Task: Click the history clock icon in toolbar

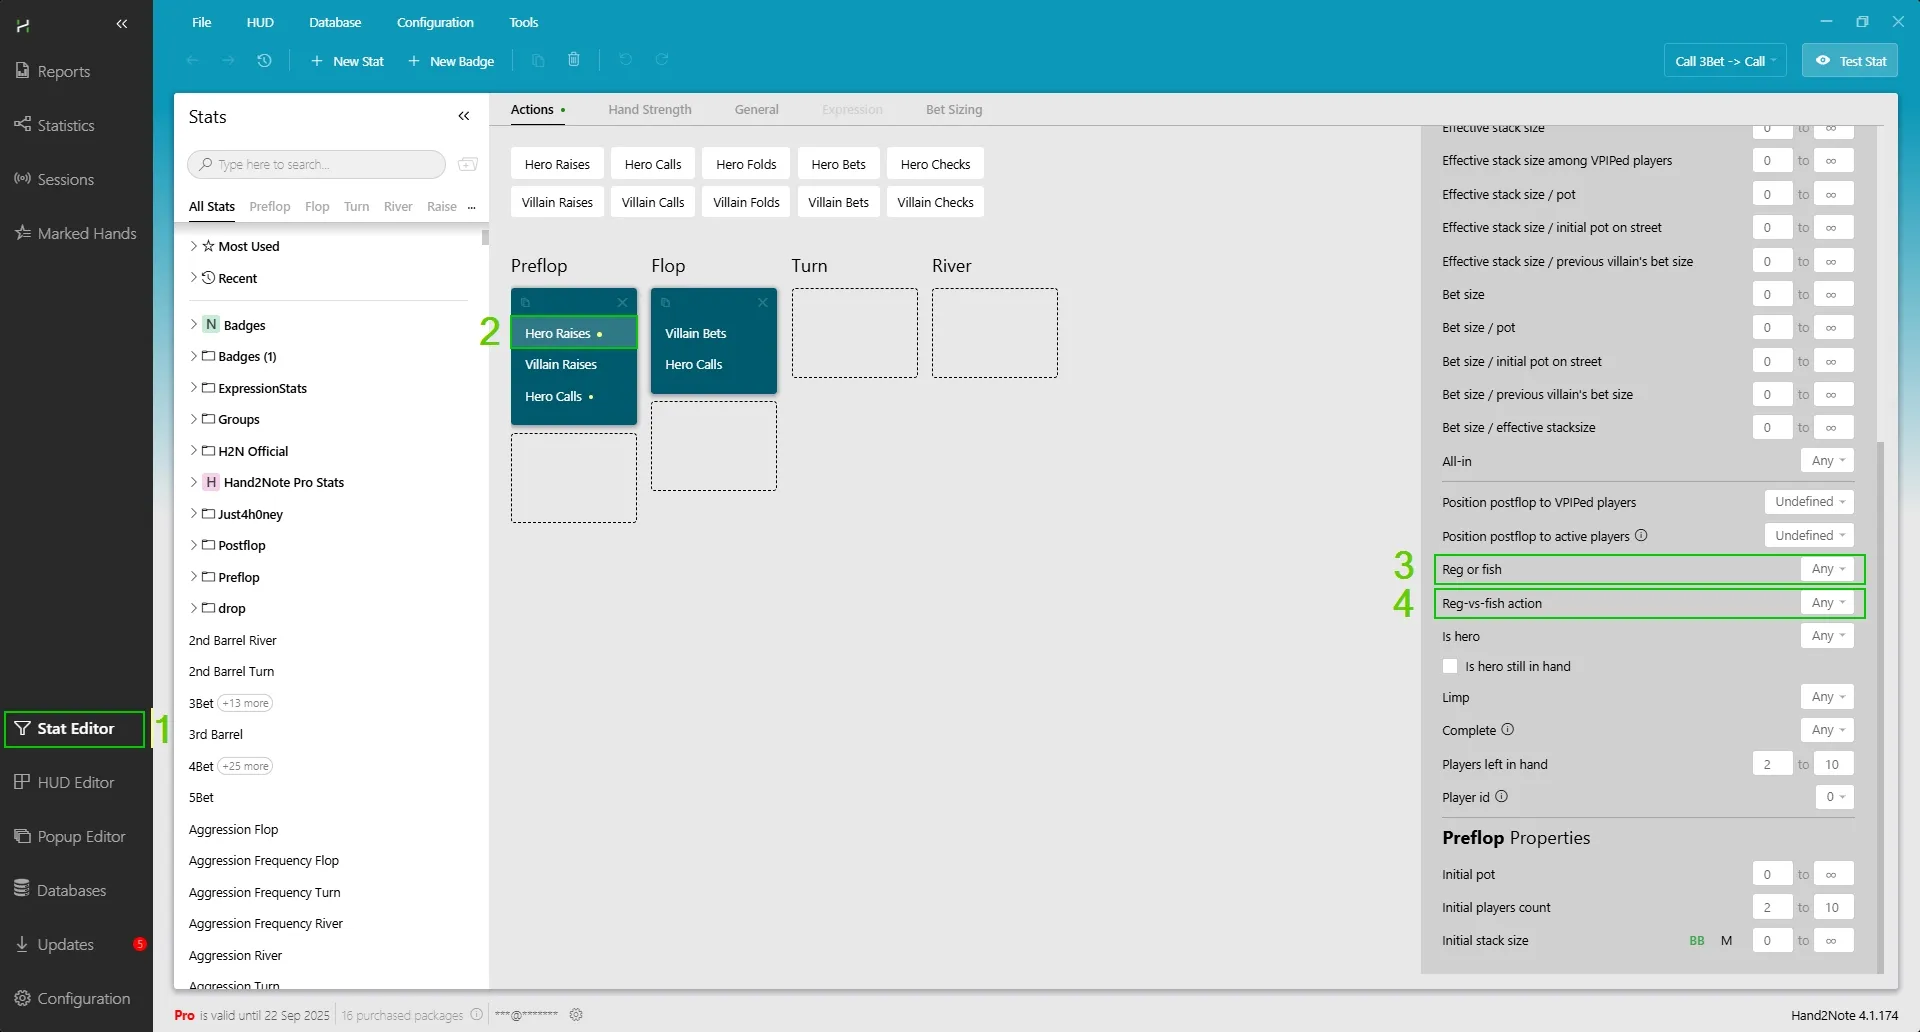Action: click(264, 60)
